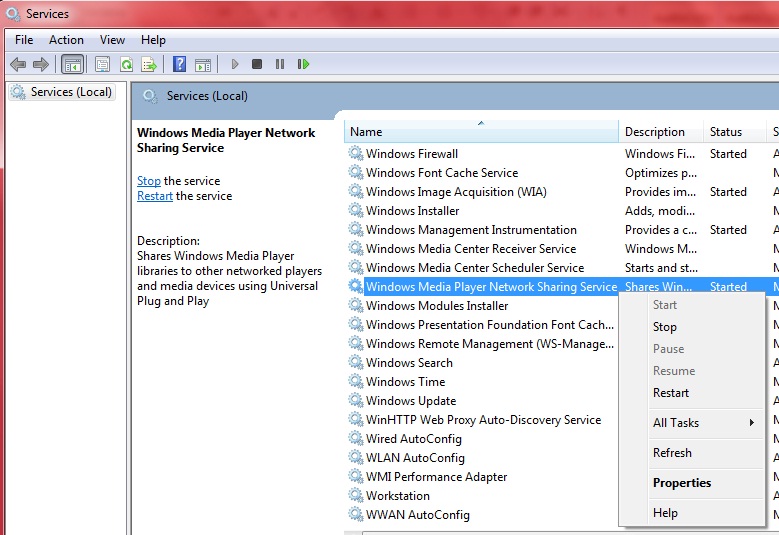779x535 pixels.
Task: Click gear icon beside Windows Installer
Action: click(x=356, y=210)
